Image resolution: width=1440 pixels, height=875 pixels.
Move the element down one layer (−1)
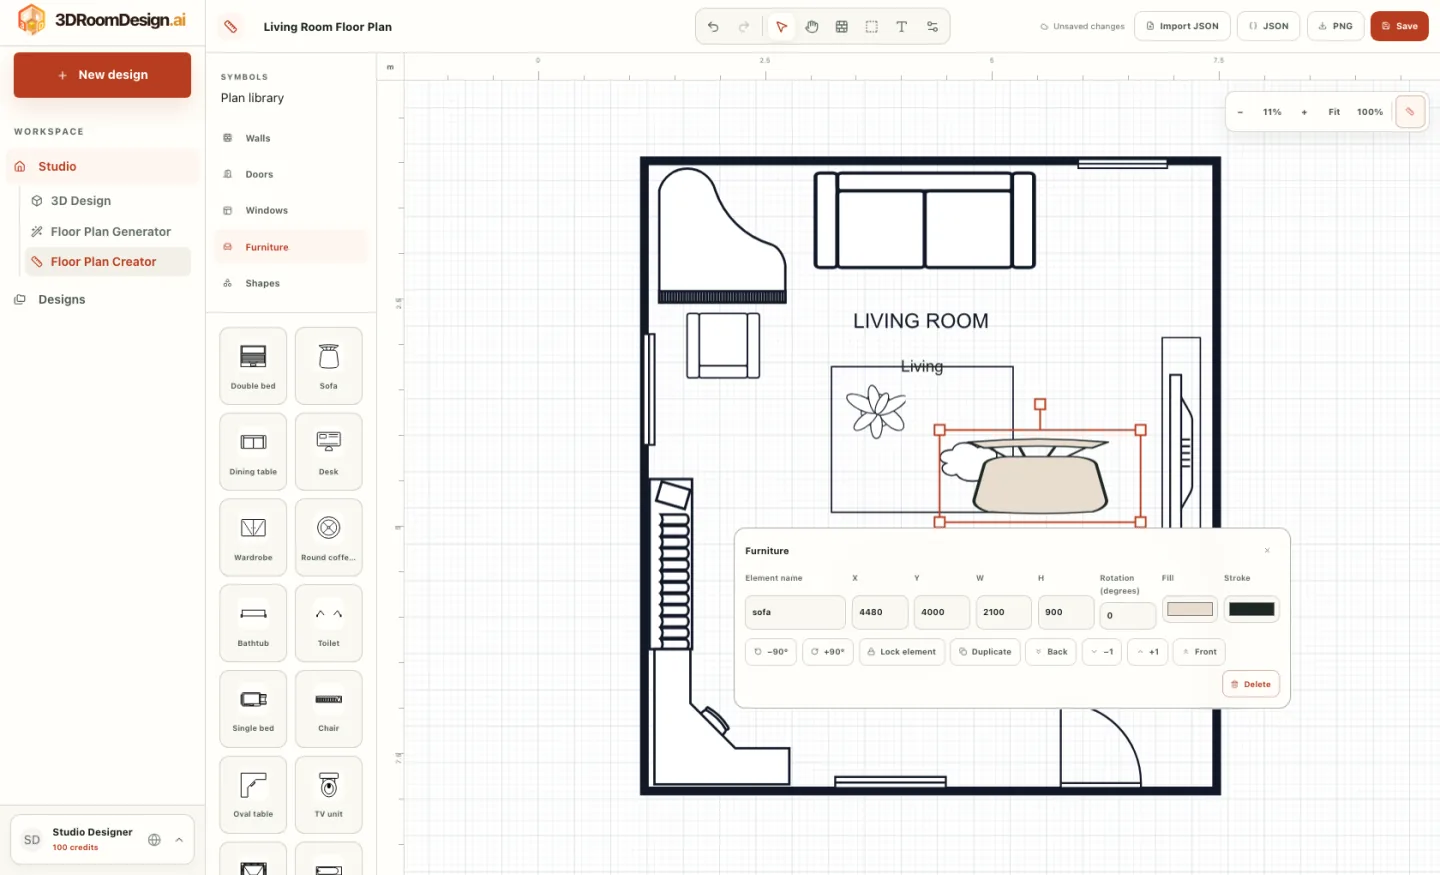point(1102,652)
